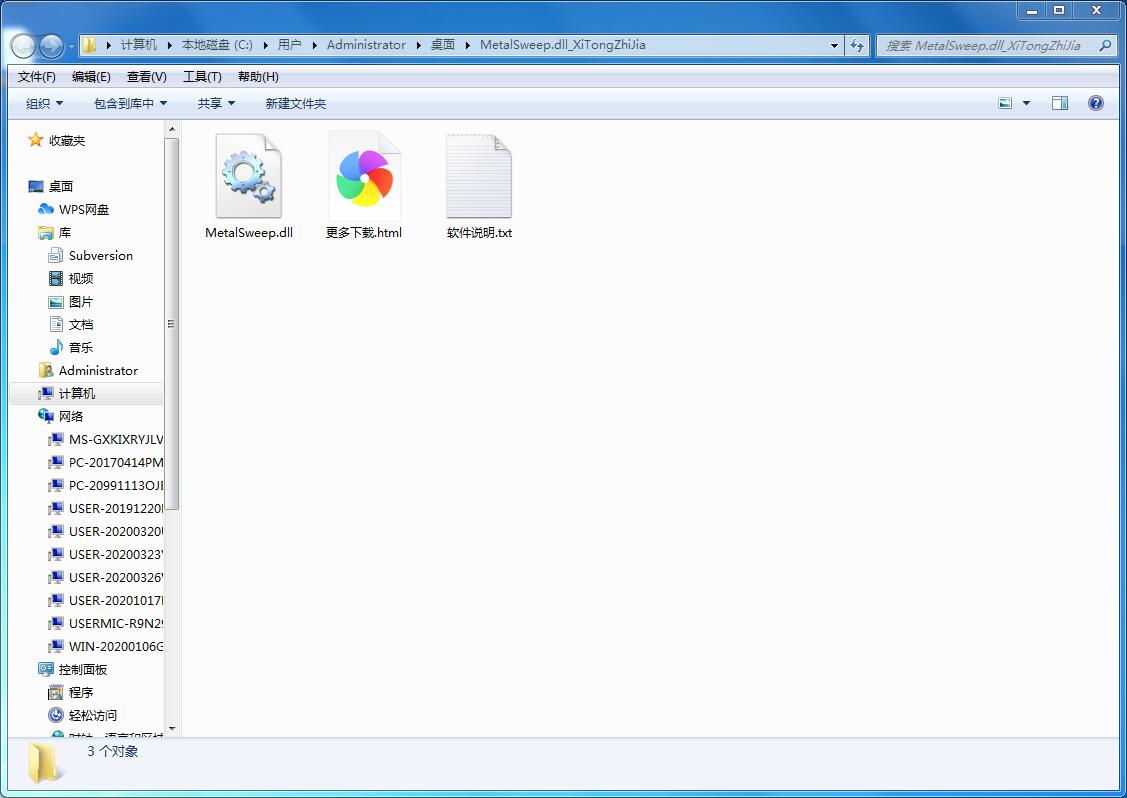Click the 库 library icon in sidebar
The image size is (1127, 798).
coord(46,232)
